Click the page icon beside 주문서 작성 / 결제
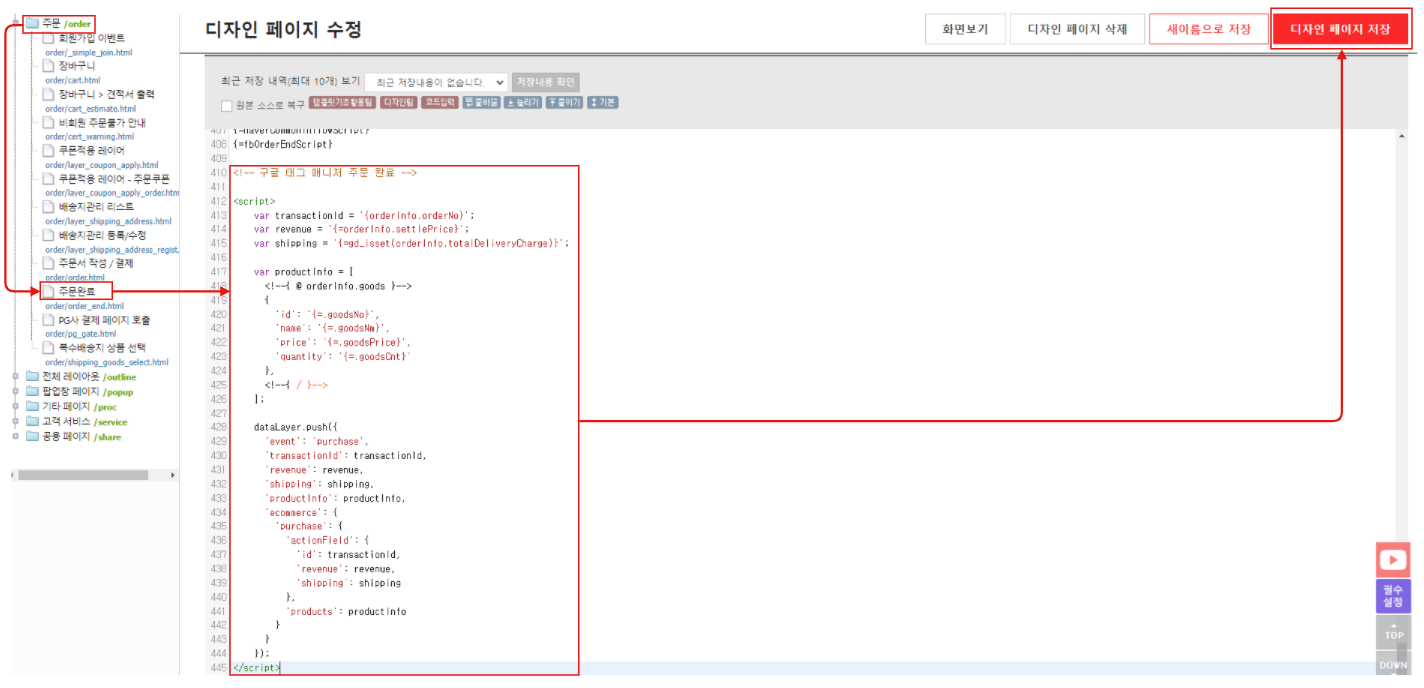This screenshot has width=1424, height=688. (x=48, y=264)
